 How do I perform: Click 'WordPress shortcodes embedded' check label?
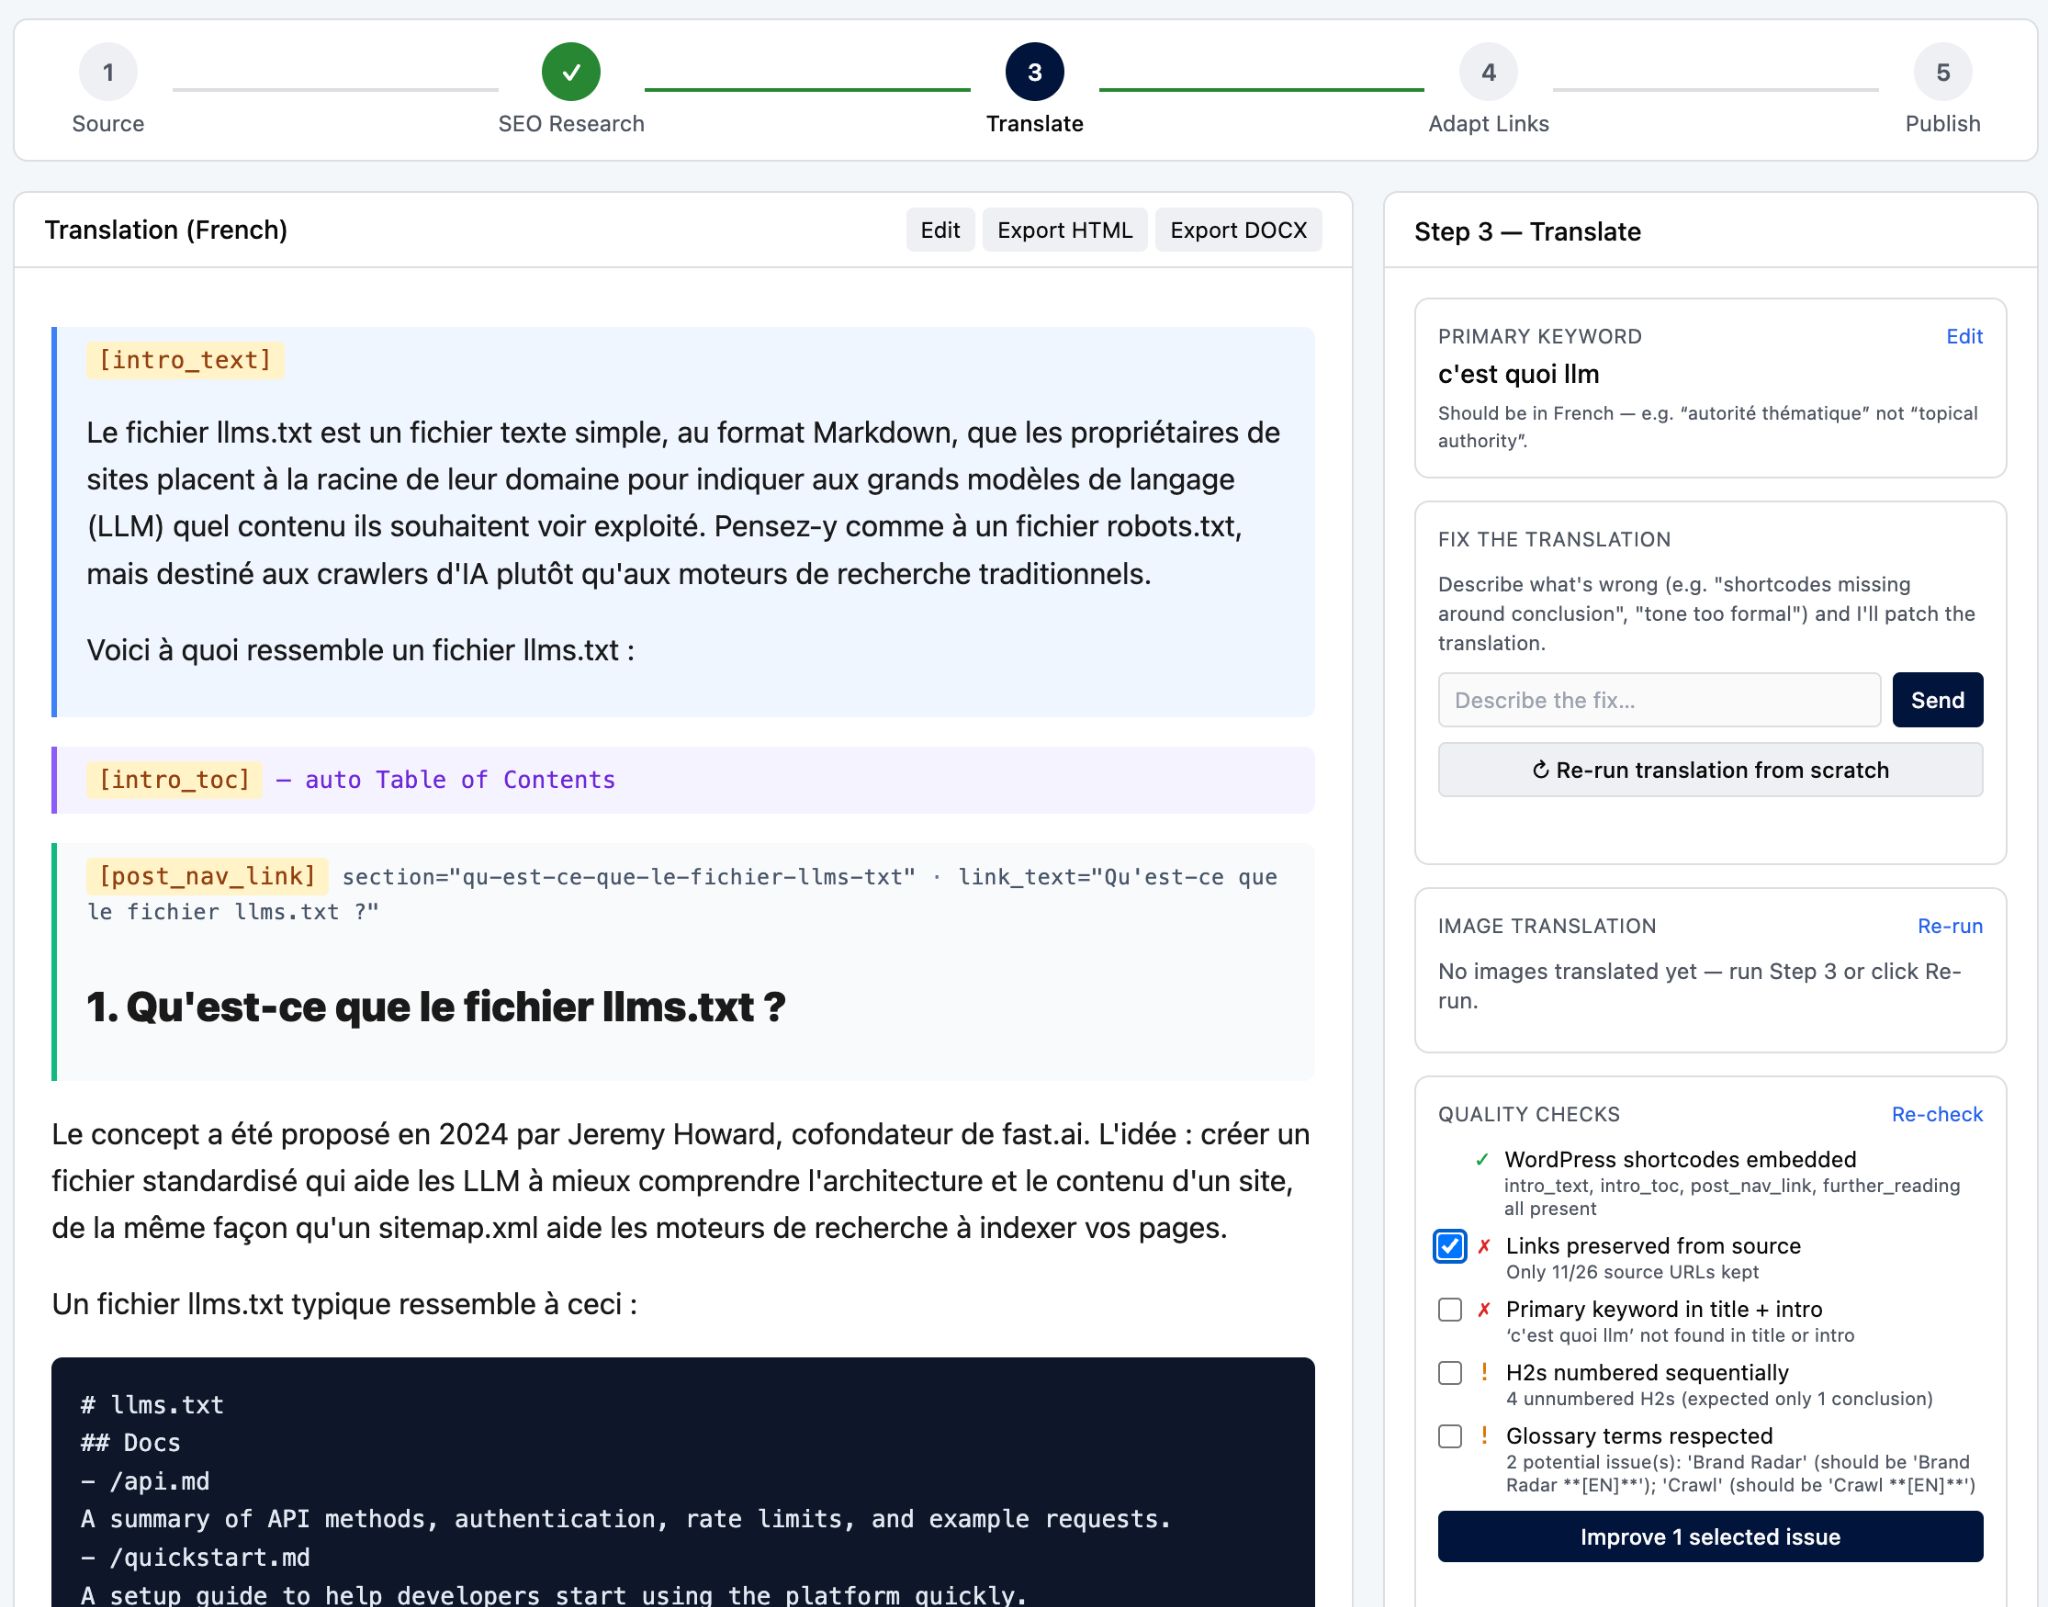pos(1680,1160)
